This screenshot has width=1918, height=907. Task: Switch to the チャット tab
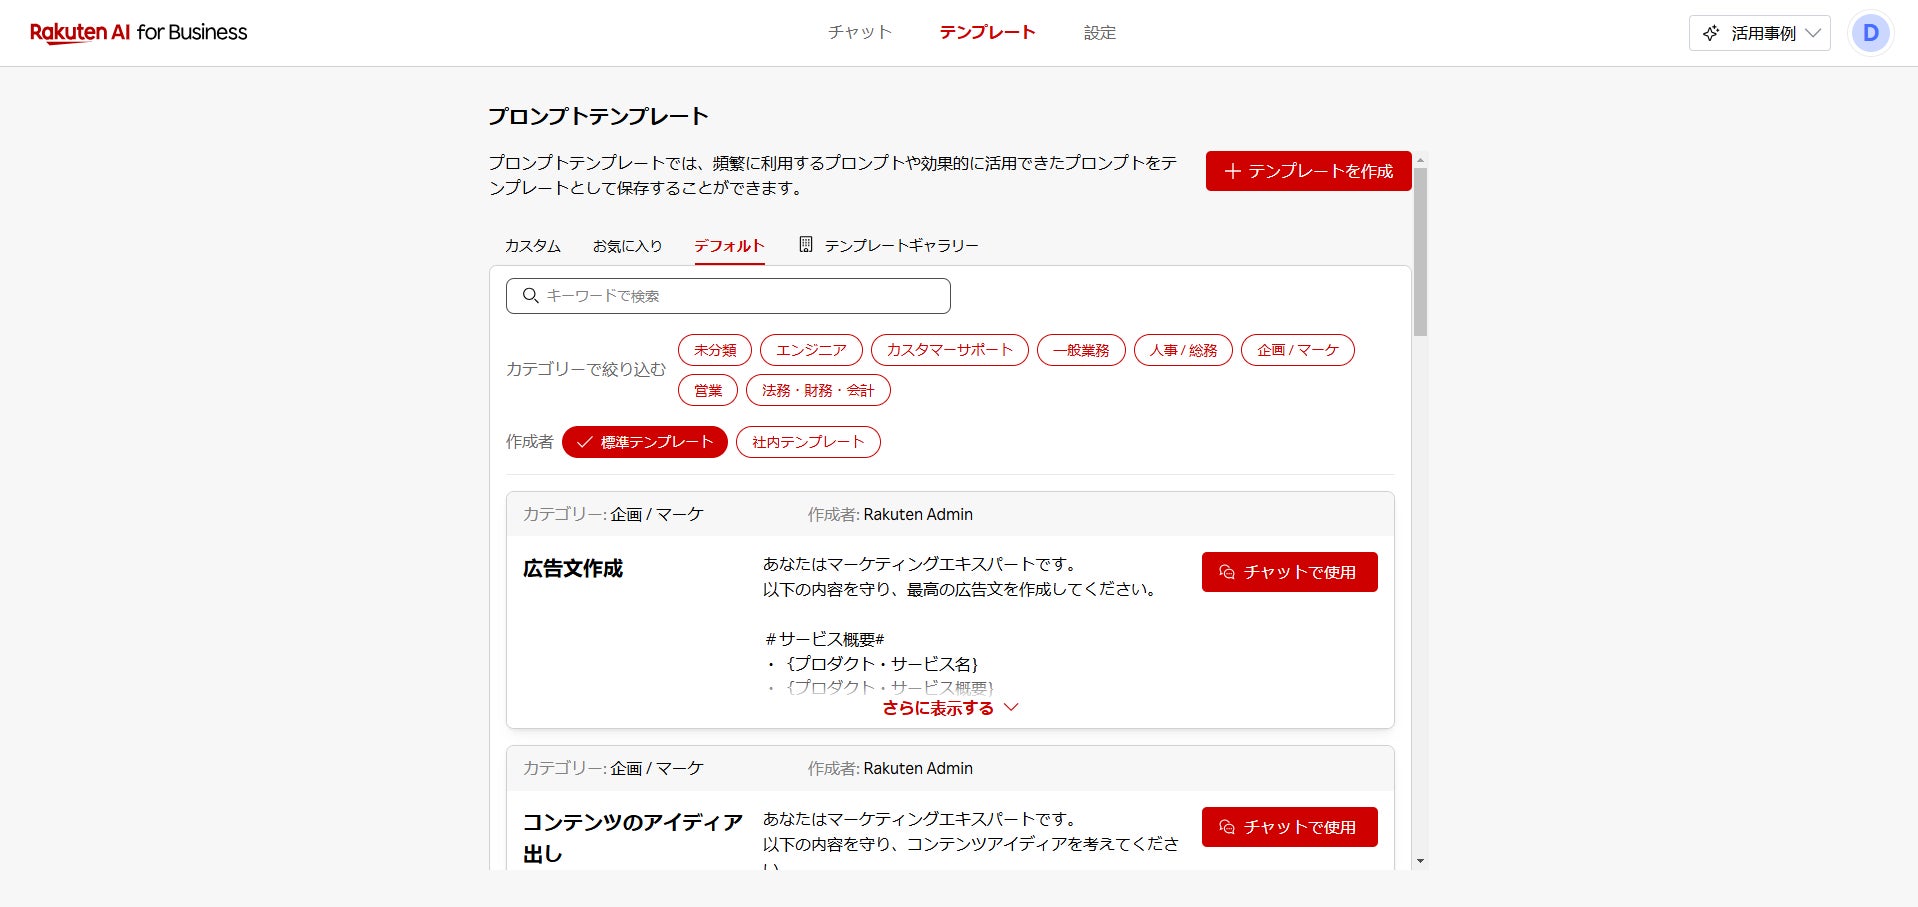tap(860, 33)
